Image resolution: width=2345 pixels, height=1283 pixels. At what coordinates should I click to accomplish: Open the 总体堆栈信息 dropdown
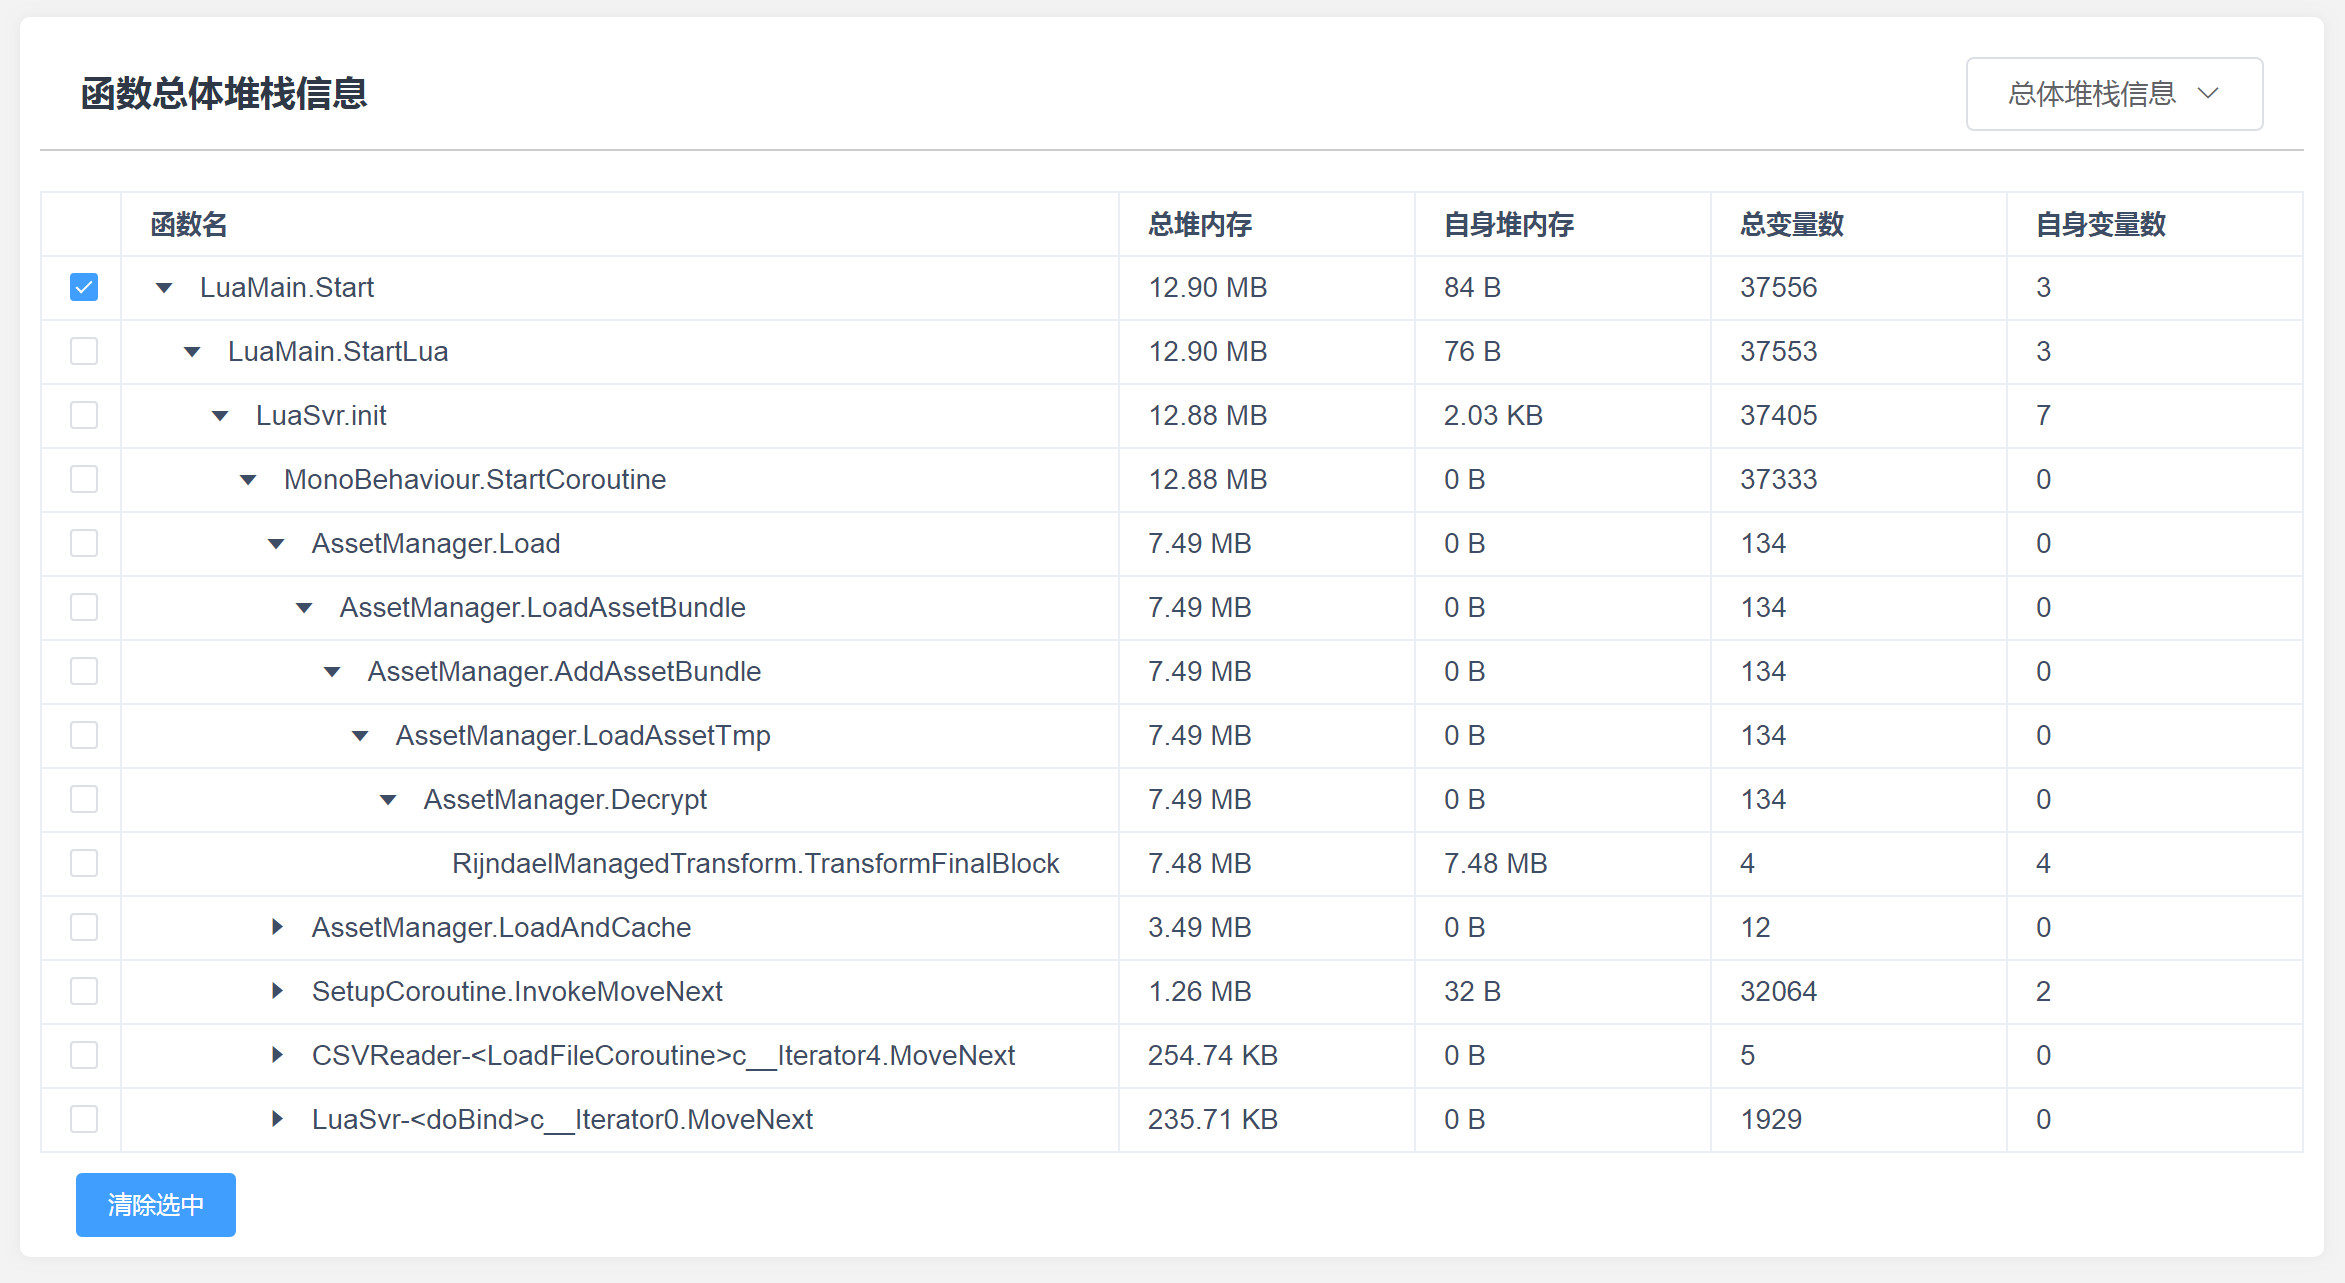click(2113, 94)
